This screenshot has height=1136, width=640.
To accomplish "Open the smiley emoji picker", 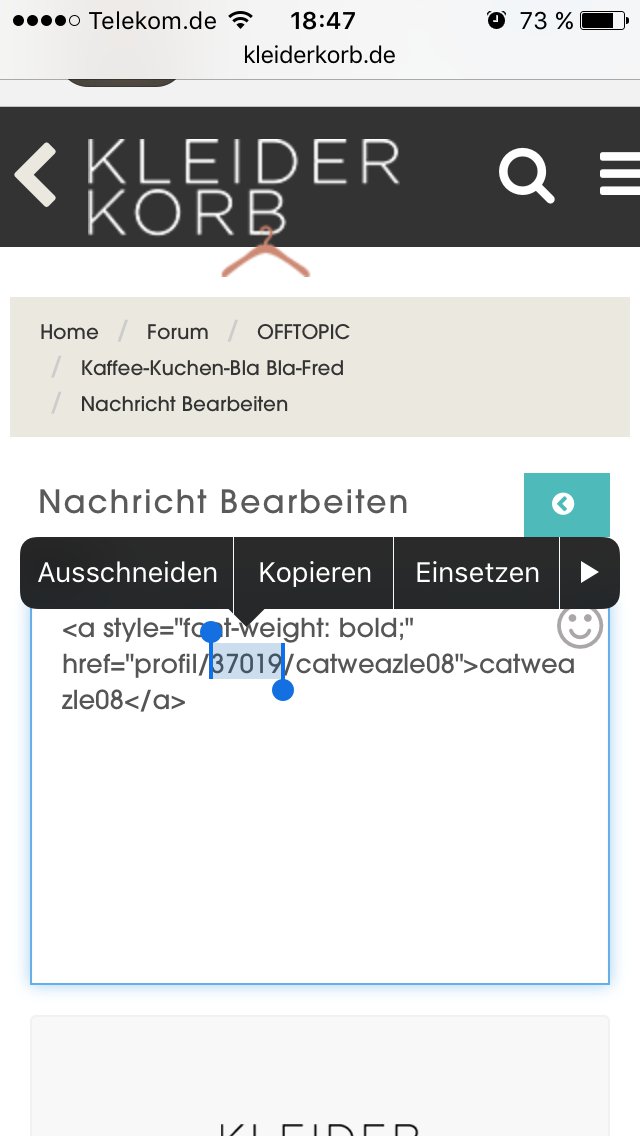I will [x=579, y=627].
